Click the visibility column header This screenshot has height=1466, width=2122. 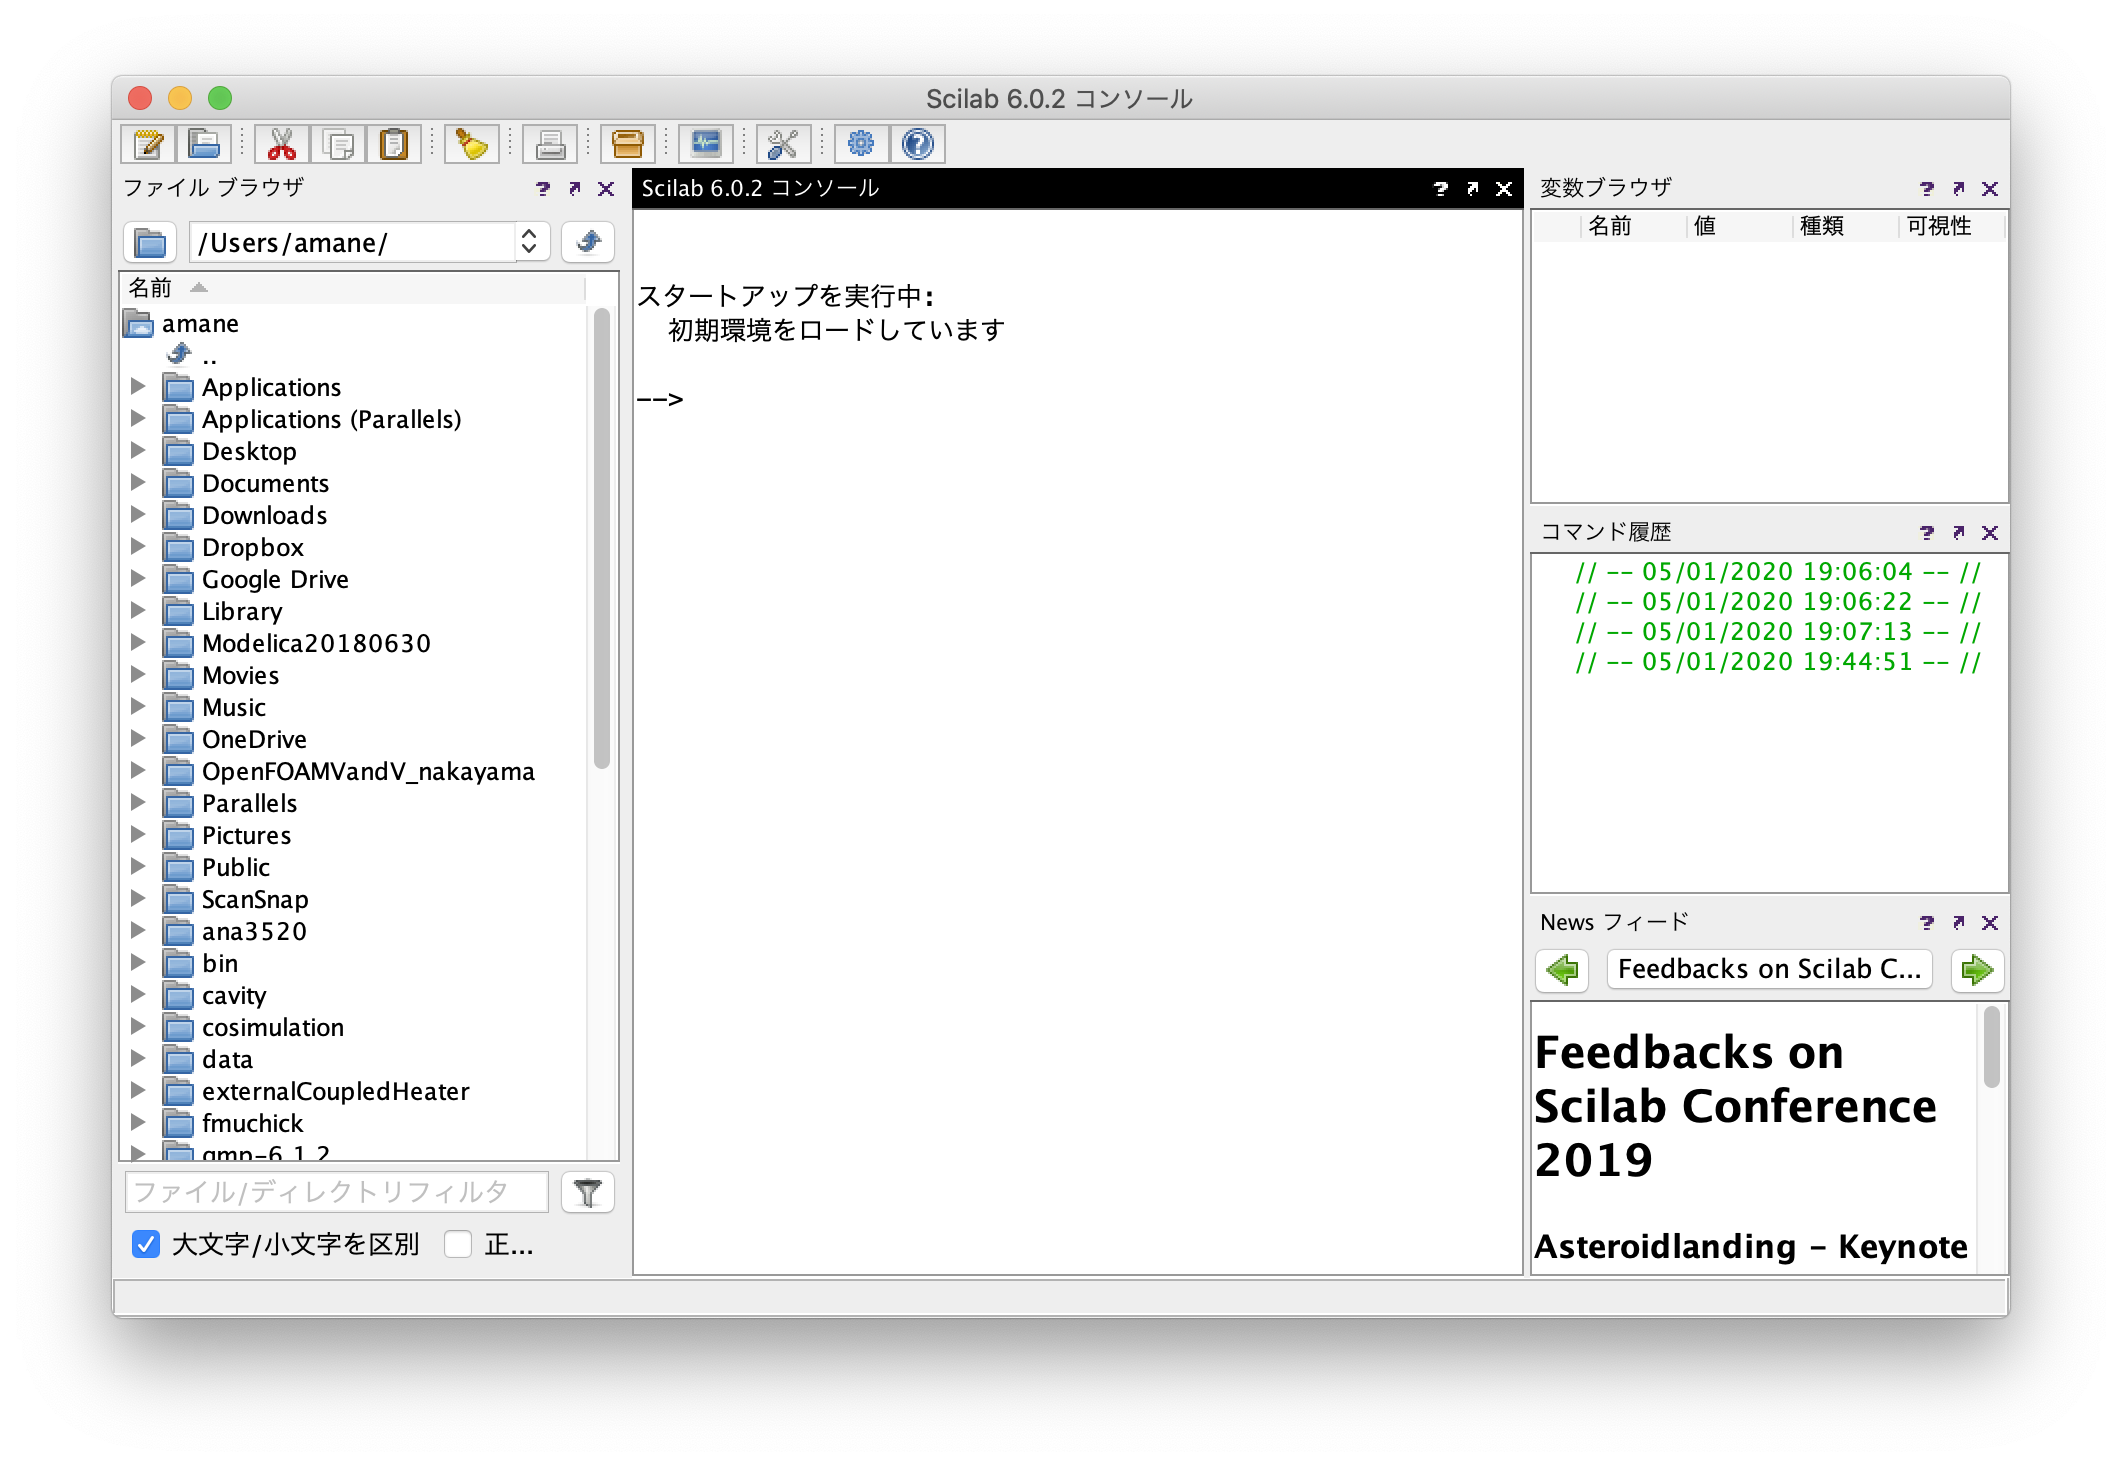[x=1951, y=226]
